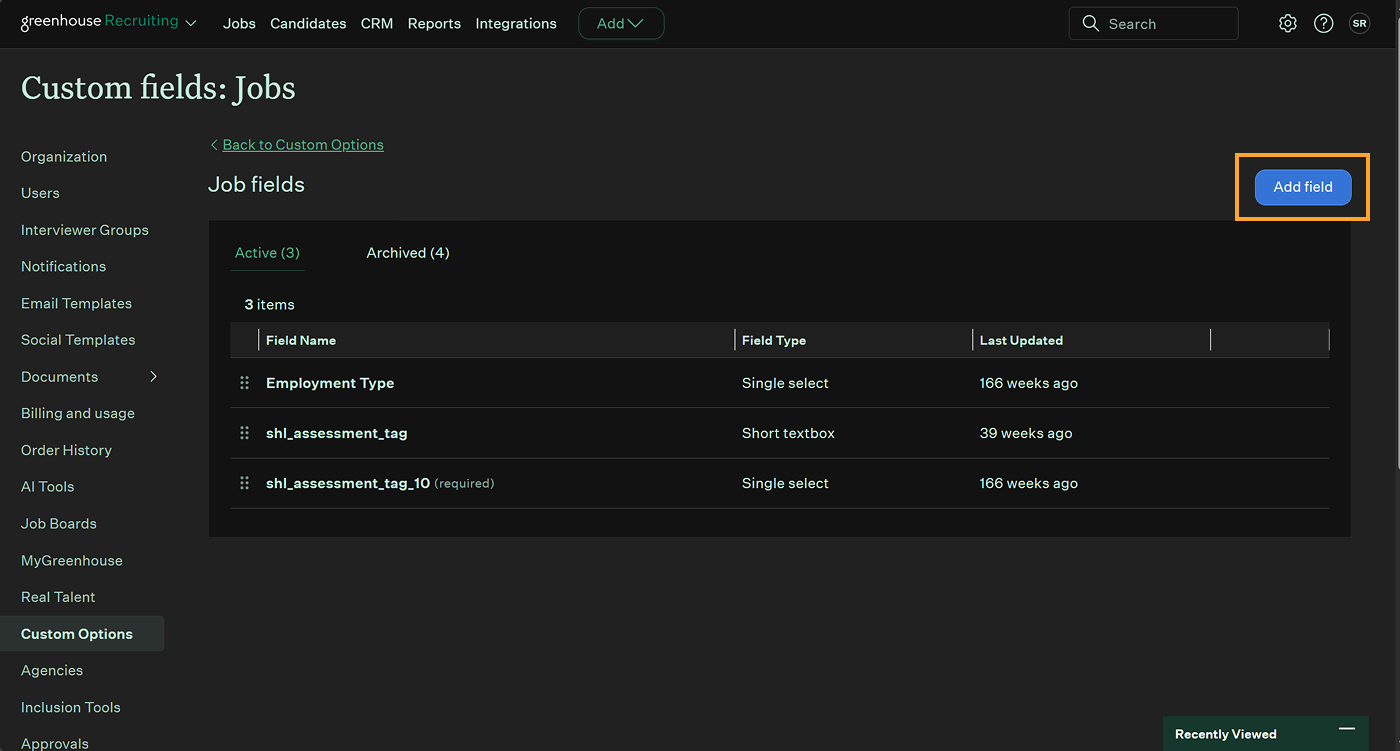This screenshot has height=751, width=1400.
Task: Click the Recently Viewed panel title
Action: (x=1226, y=734)
